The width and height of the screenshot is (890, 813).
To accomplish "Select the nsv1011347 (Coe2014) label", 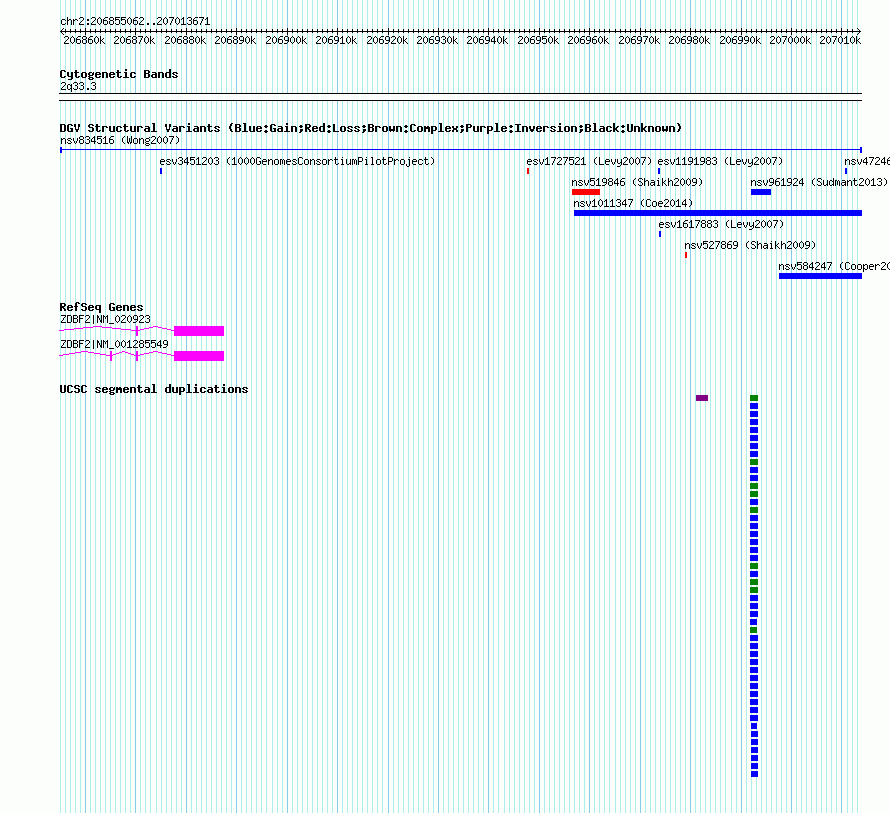I will tap(633, 203).
